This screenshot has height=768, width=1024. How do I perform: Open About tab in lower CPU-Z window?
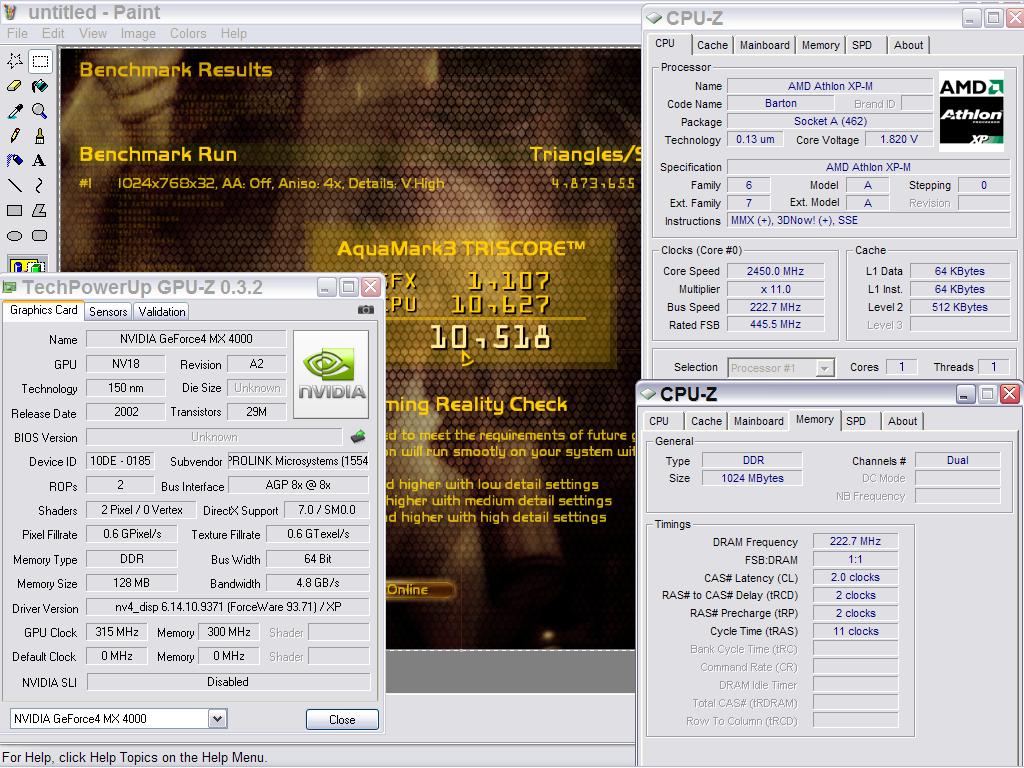tap(903, 421)
